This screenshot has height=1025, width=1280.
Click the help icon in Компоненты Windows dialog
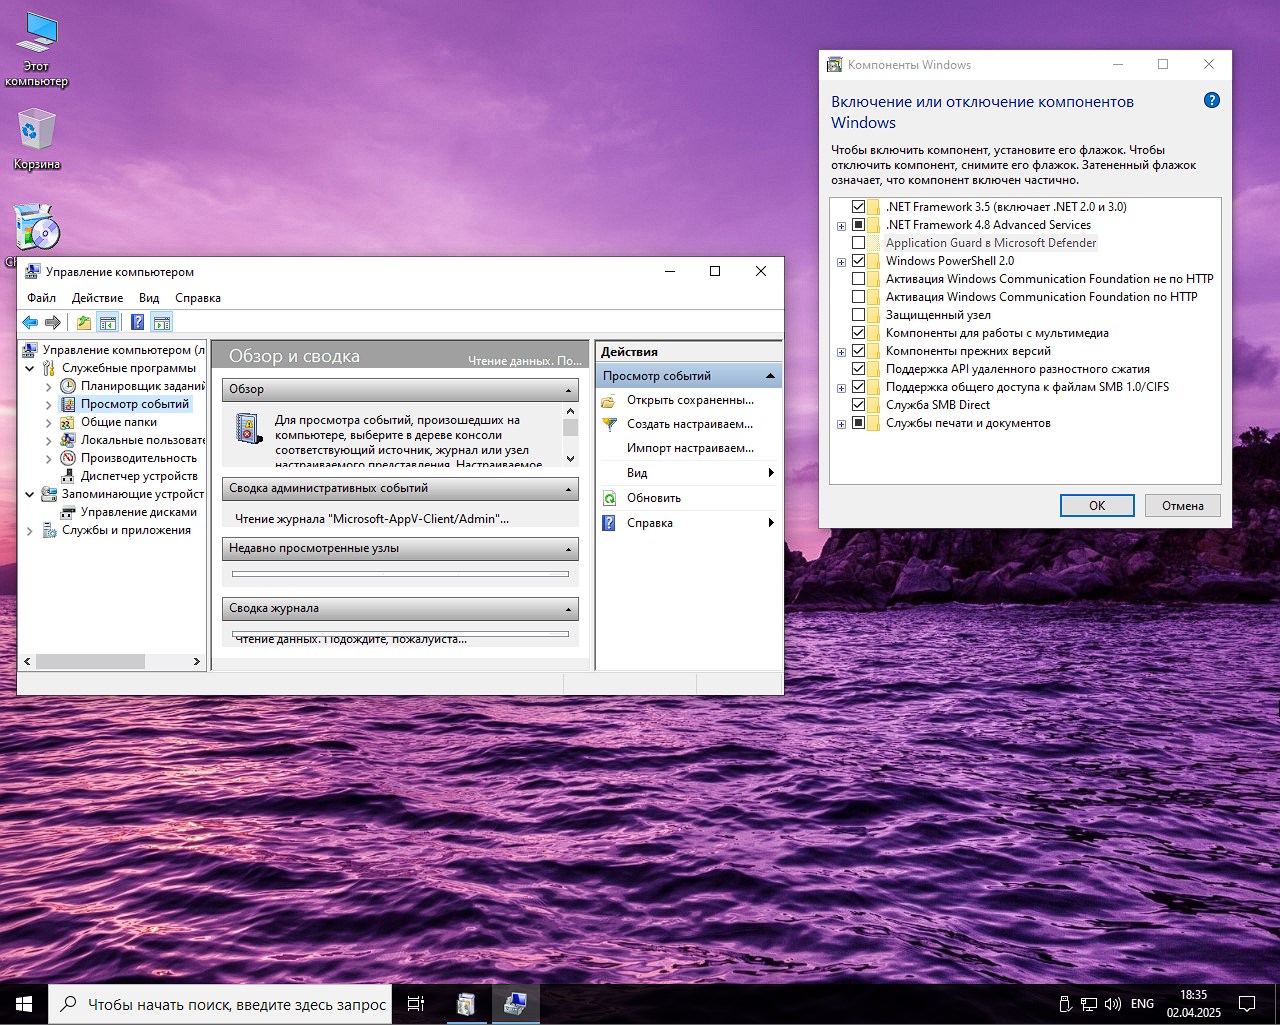pos(1211,100)
